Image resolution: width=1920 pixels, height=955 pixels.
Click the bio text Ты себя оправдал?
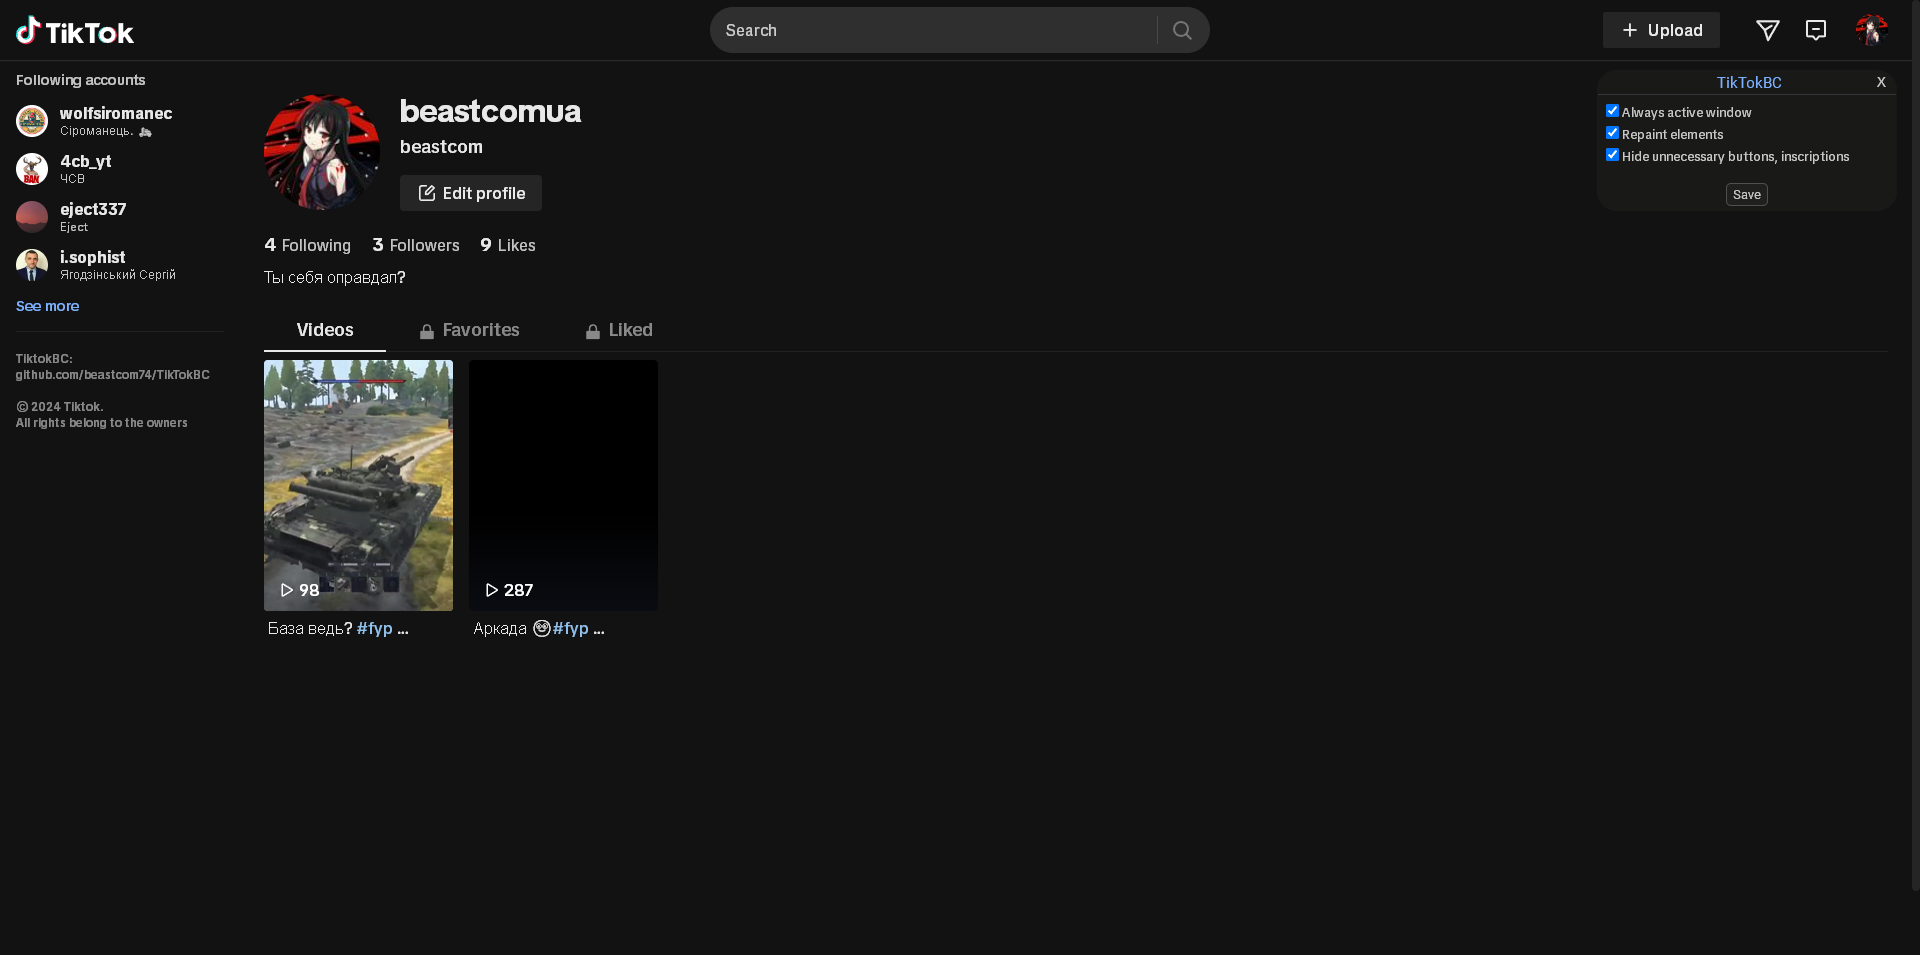pyautogui.click(x=334, y=277)
